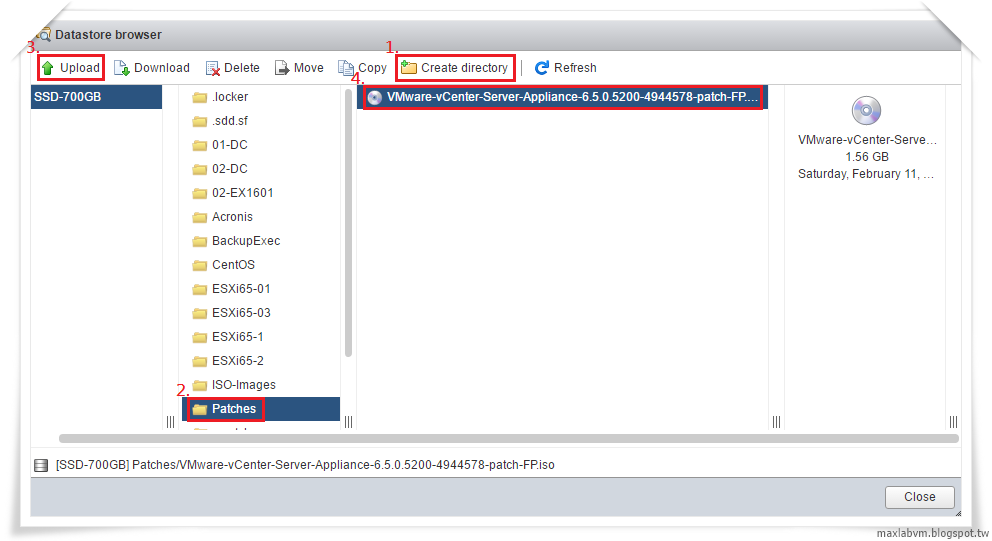Click the Move file icon

click(x=282, y=68)
